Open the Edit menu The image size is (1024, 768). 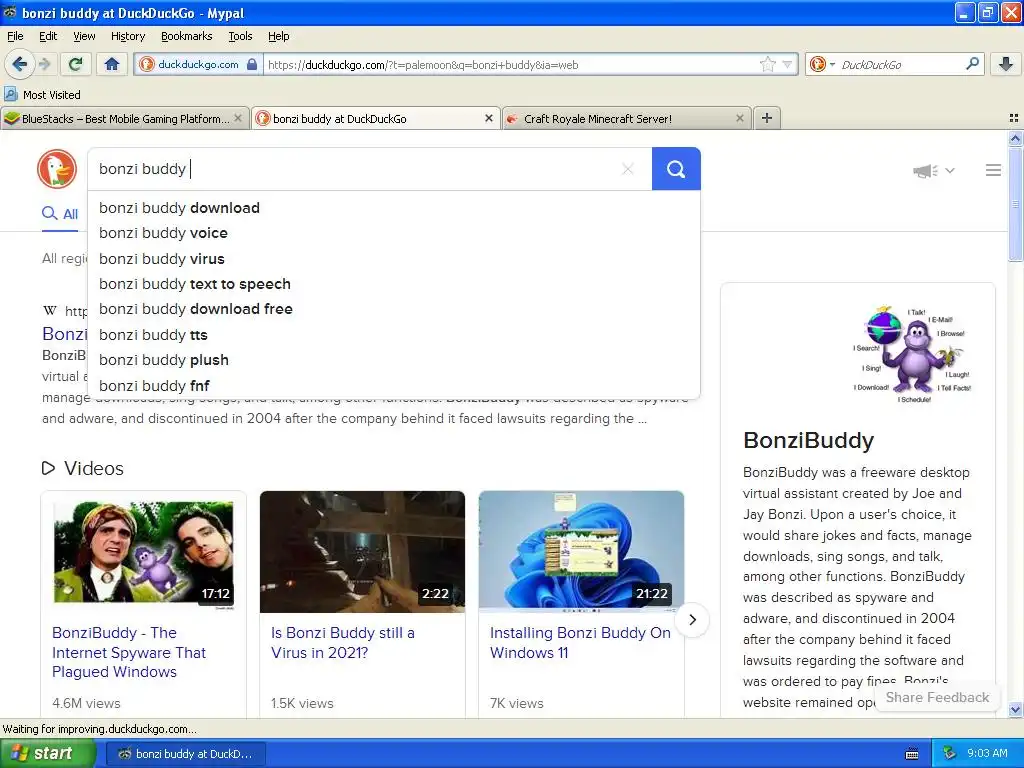(48, 36)
